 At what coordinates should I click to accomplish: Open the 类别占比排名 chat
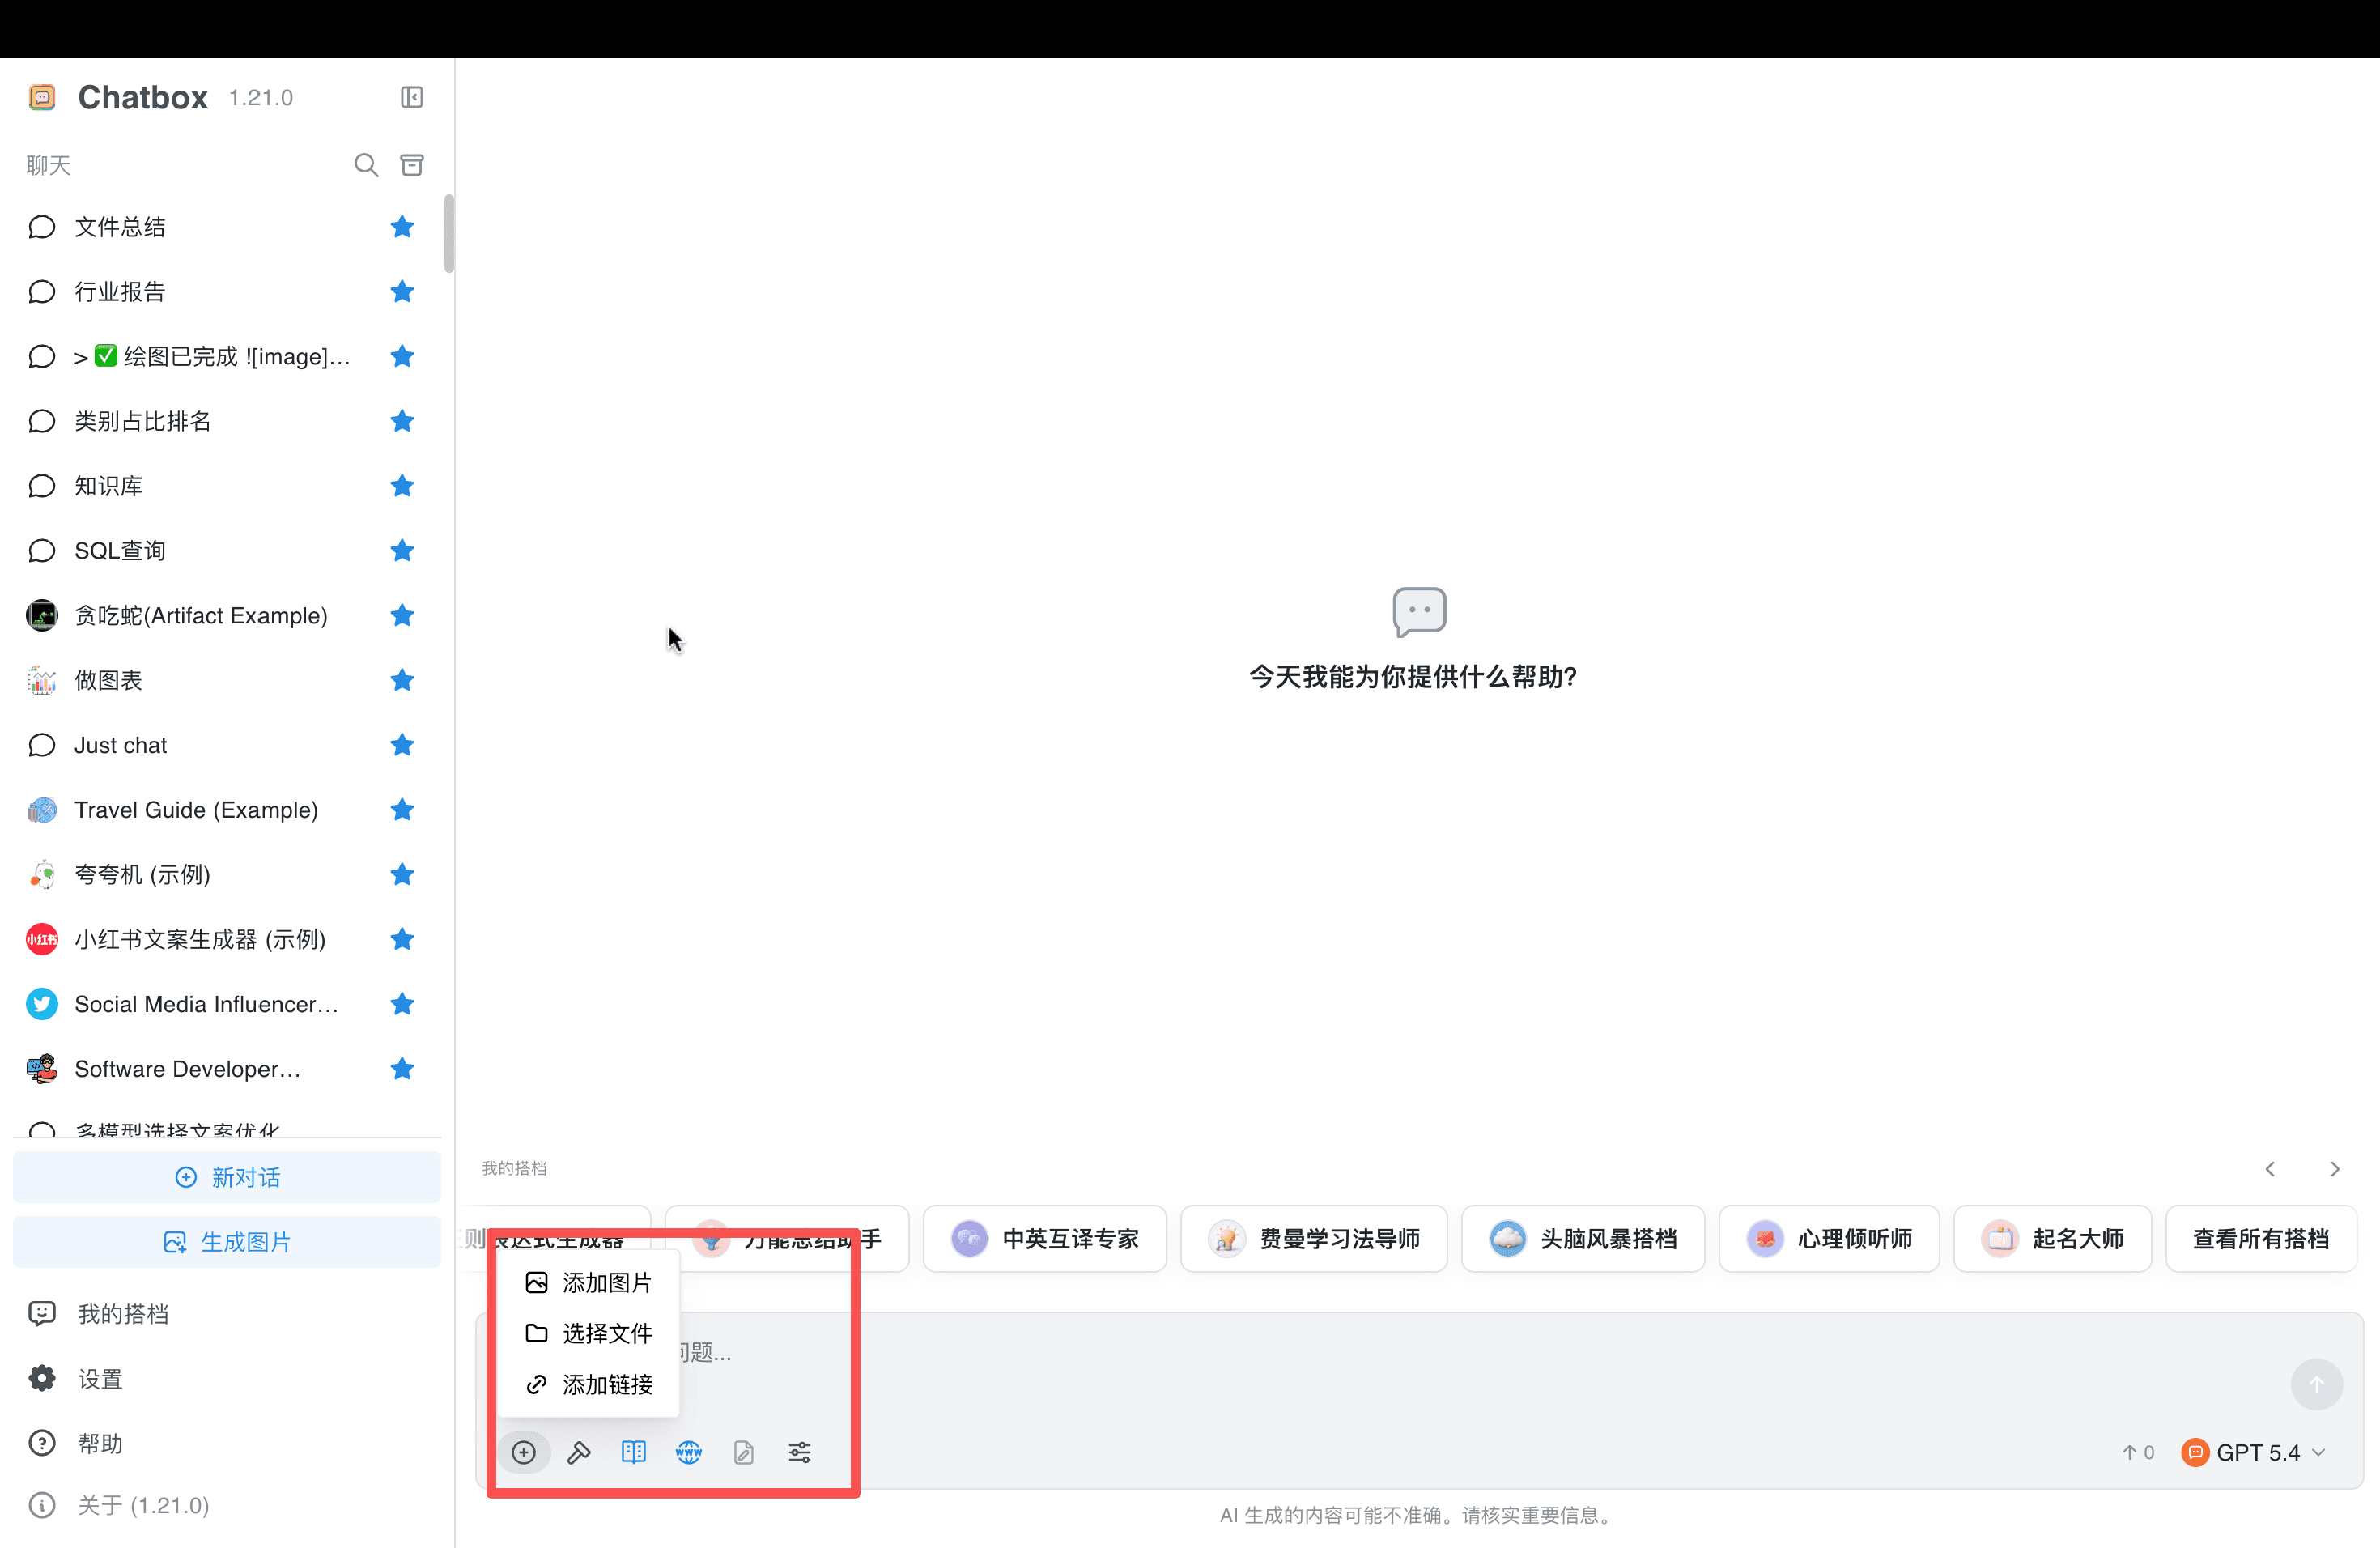tap(227, 421)
